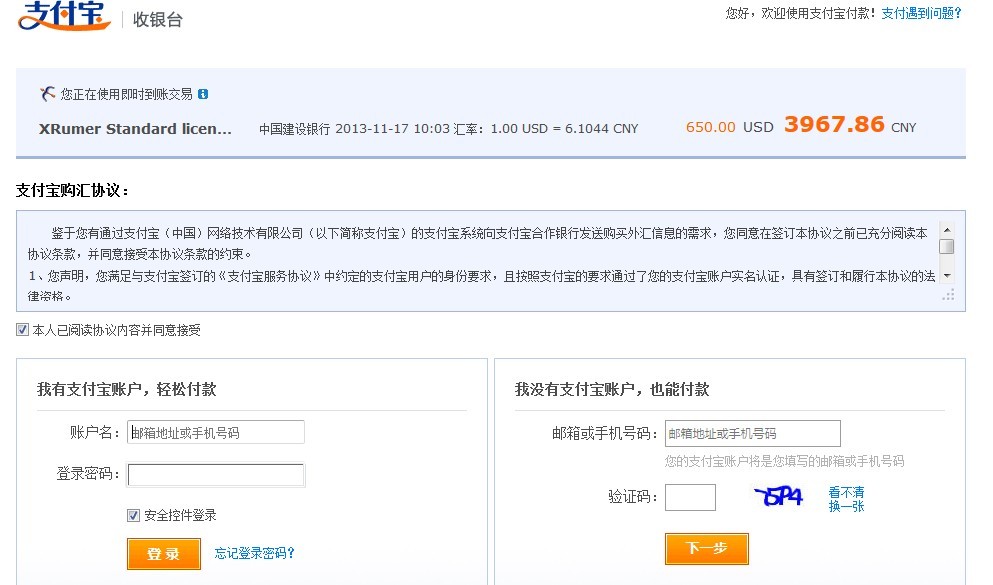Focus the 验证码 input field
The height and width of the screenshot is (585, 993).
(690, 497)
